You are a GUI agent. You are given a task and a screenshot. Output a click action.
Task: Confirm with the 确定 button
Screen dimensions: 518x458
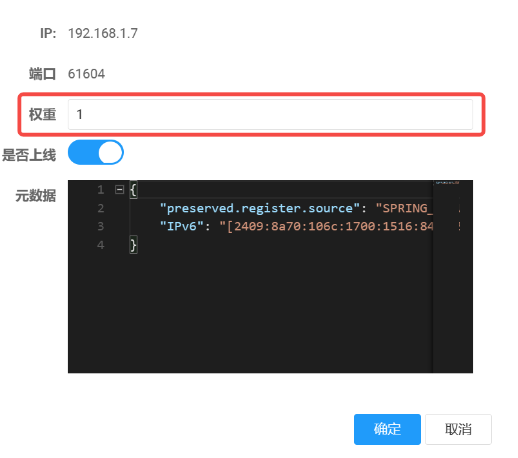[387, 429]
